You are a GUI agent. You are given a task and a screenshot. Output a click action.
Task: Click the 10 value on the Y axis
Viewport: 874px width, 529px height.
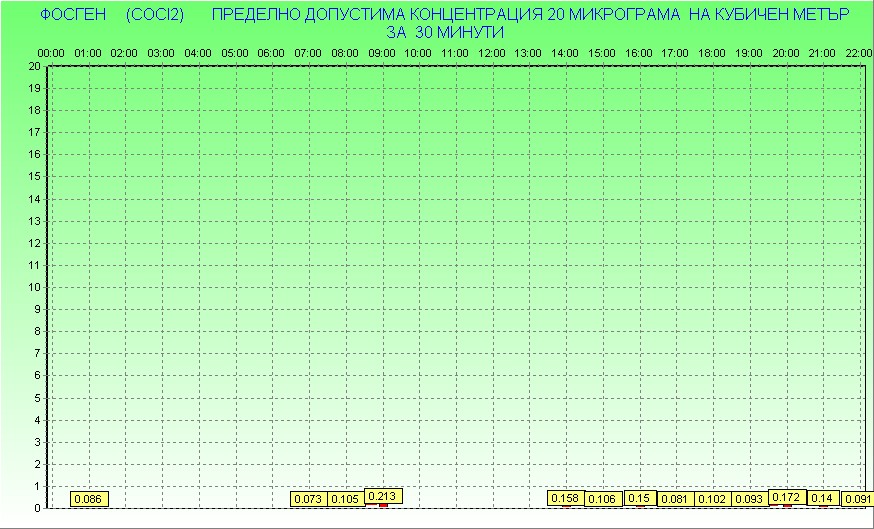click(x=35, y=287)
